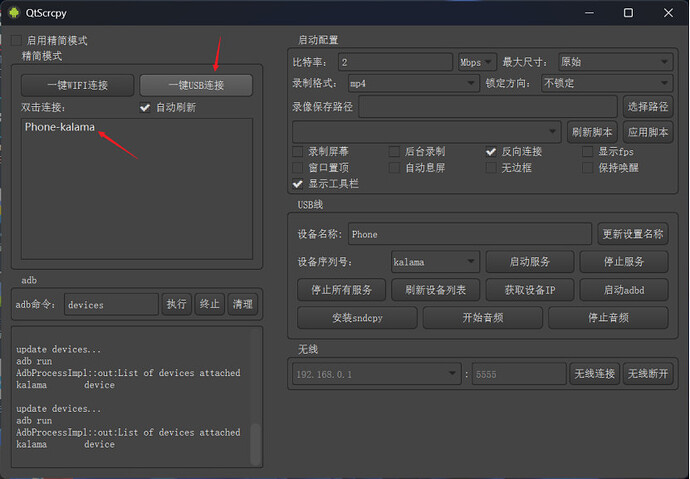This screenshot has height=479, width=690.
Task: Click the 一键USB连接 button
Action: pyautogui.click(x=196, y=84)
